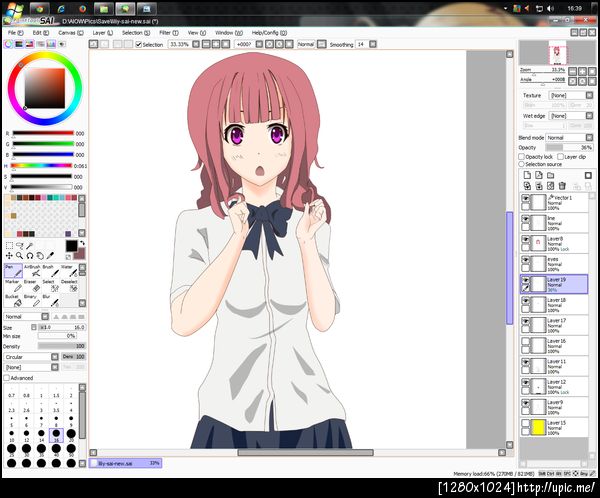
Task: Toggle the color wheel panel icon
Action: (8, 44)
